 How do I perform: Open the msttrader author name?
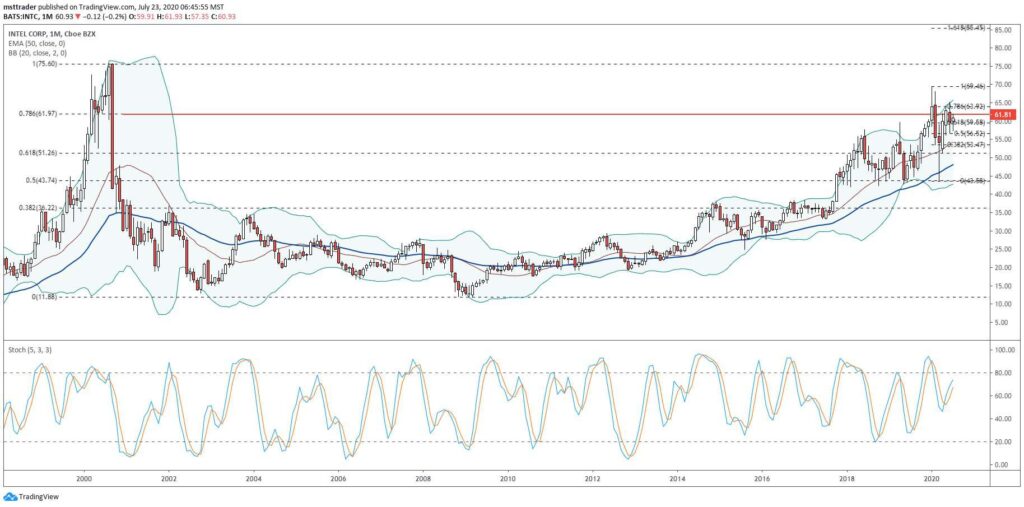coord(20,7)
